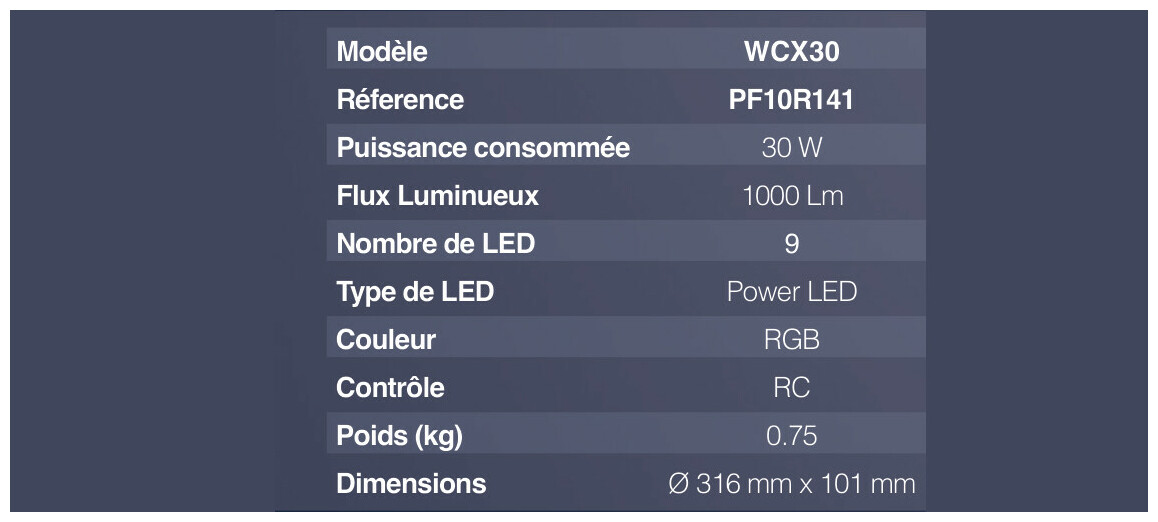The height and width of the screenshot is (522, 1158).
Task: Click the Dimensions row label
Action: tap(411, 483)
